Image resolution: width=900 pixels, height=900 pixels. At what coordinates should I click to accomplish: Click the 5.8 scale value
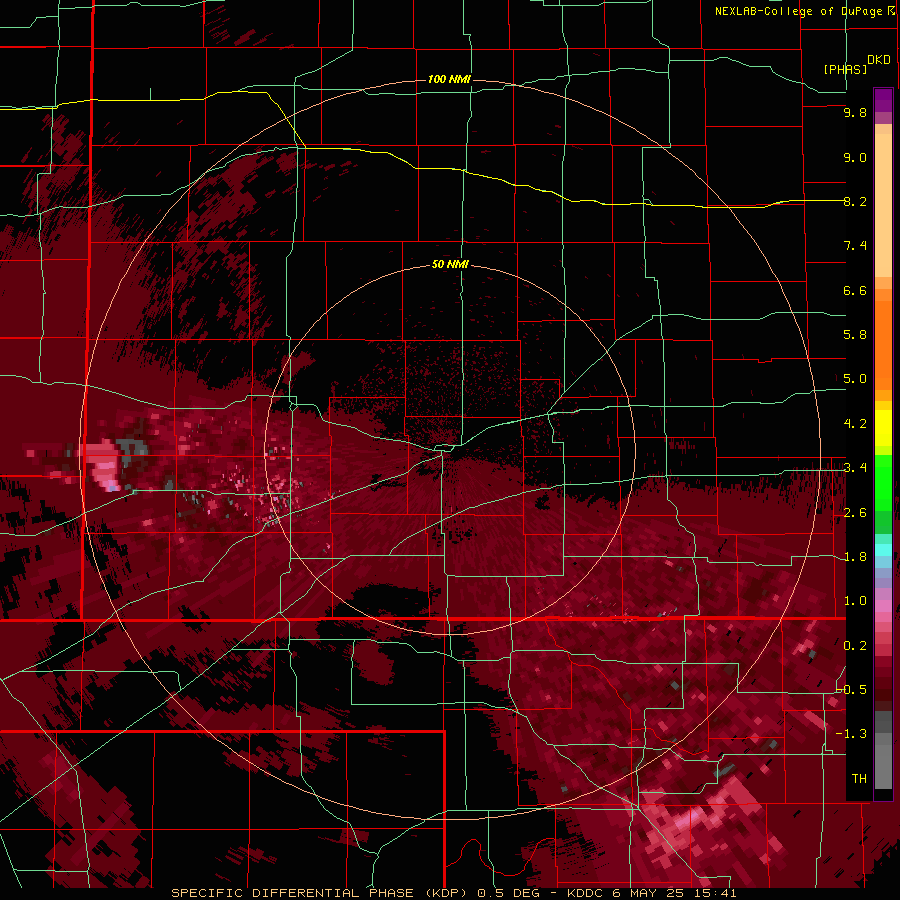855,335
